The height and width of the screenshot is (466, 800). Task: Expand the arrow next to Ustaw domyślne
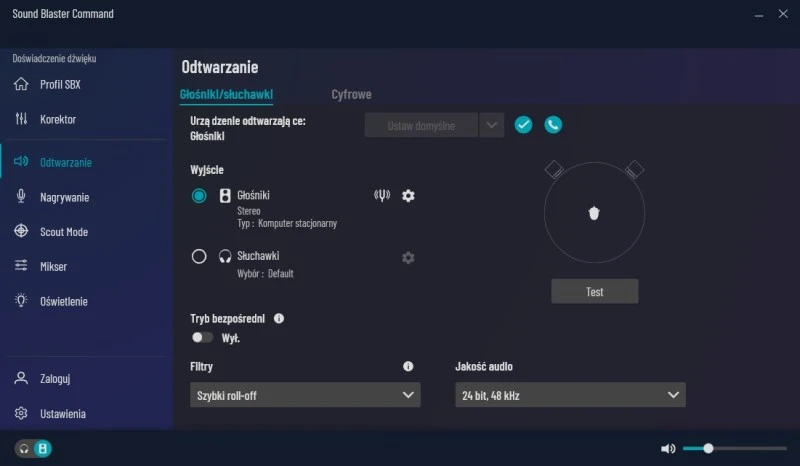[x=491, y=125]
